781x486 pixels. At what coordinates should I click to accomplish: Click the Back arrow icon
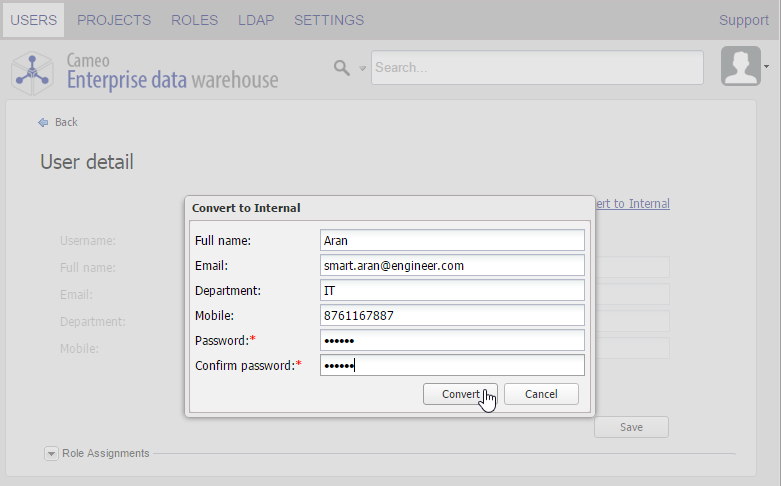(43, 122)
